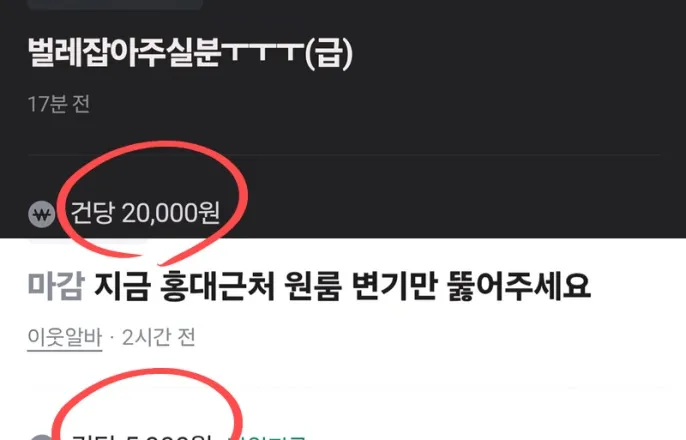Click the word 변기만 in the post title
The image size is (686, 440).
click(395, 286)
